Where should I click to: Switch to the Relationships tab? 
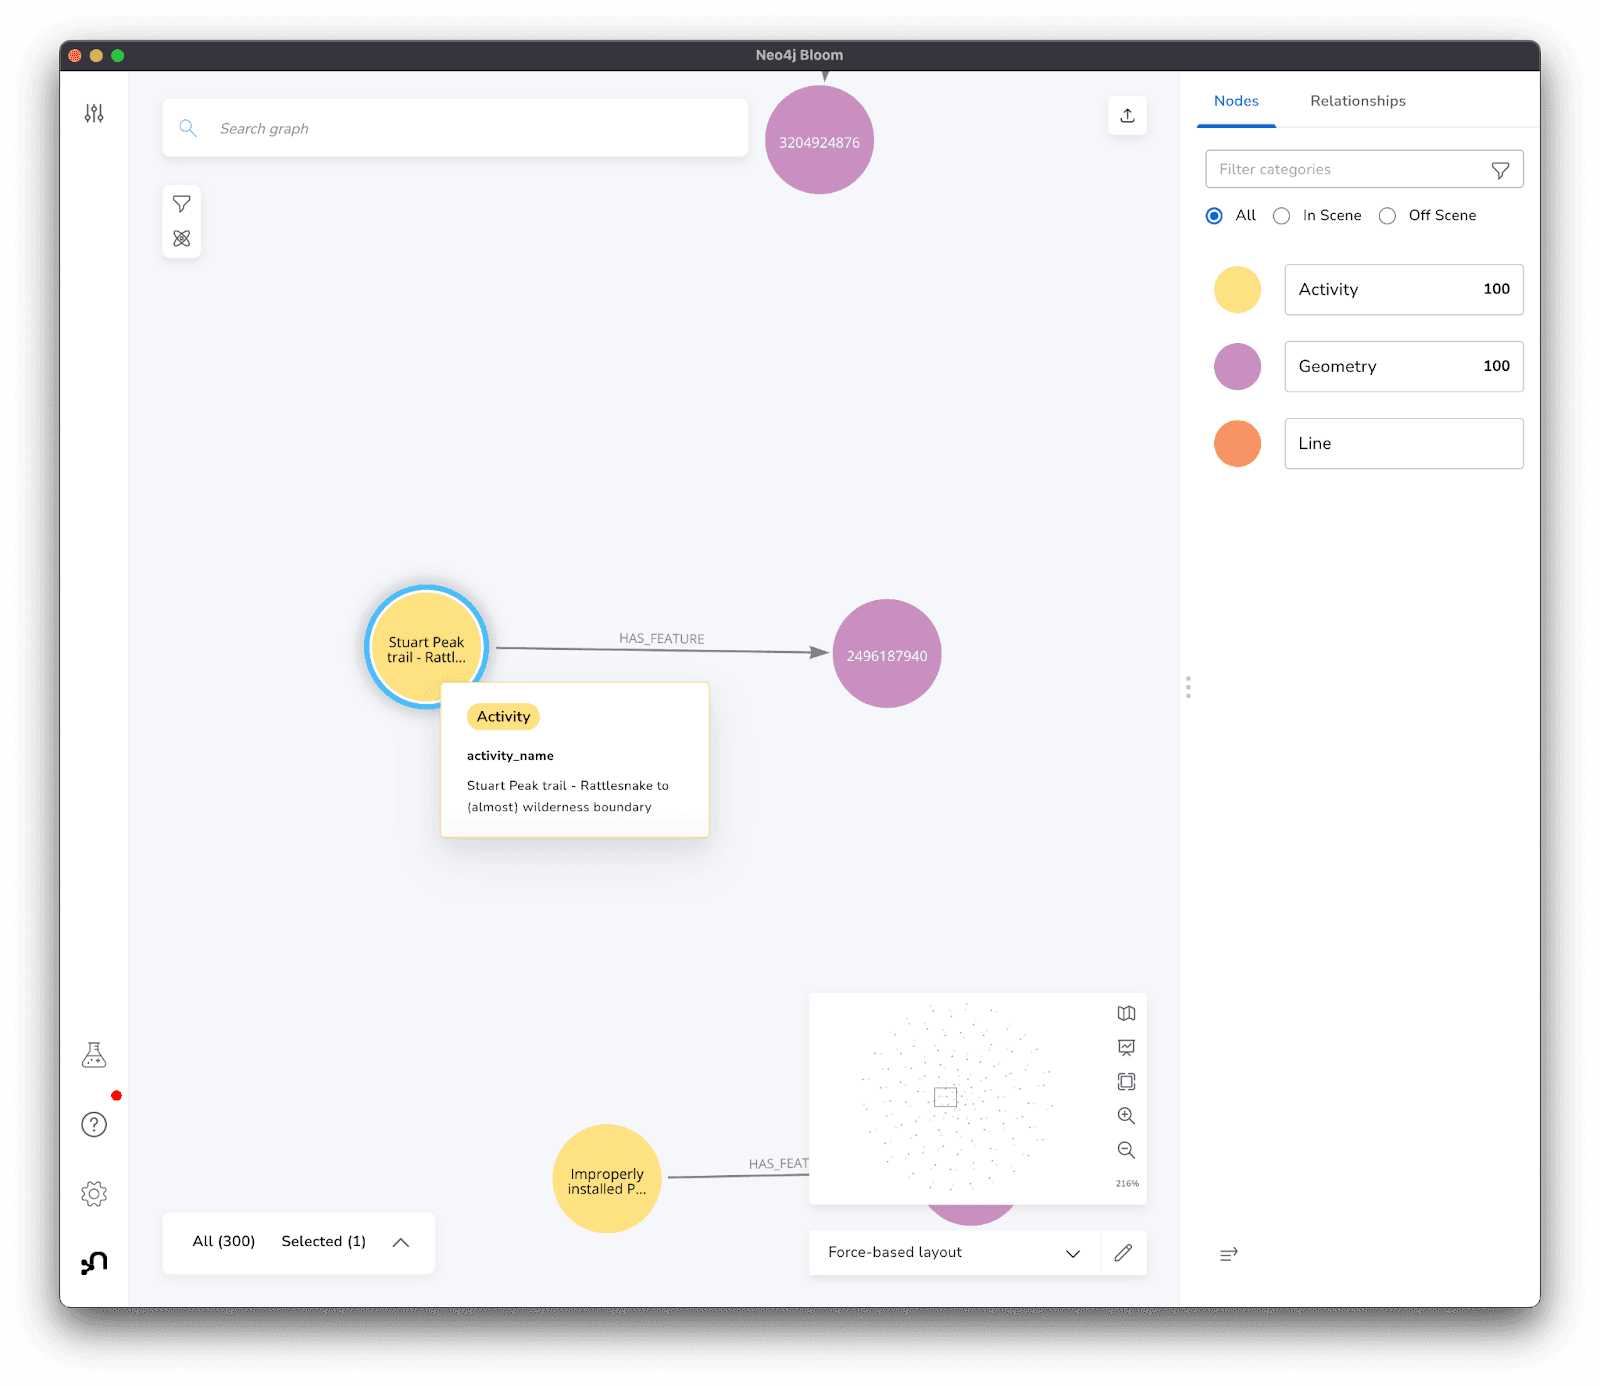(x=1357, y=101)
